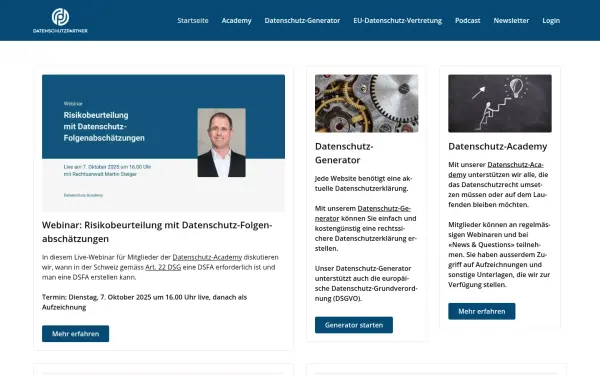
Task: Click the Login link in header
Action: 551,21
